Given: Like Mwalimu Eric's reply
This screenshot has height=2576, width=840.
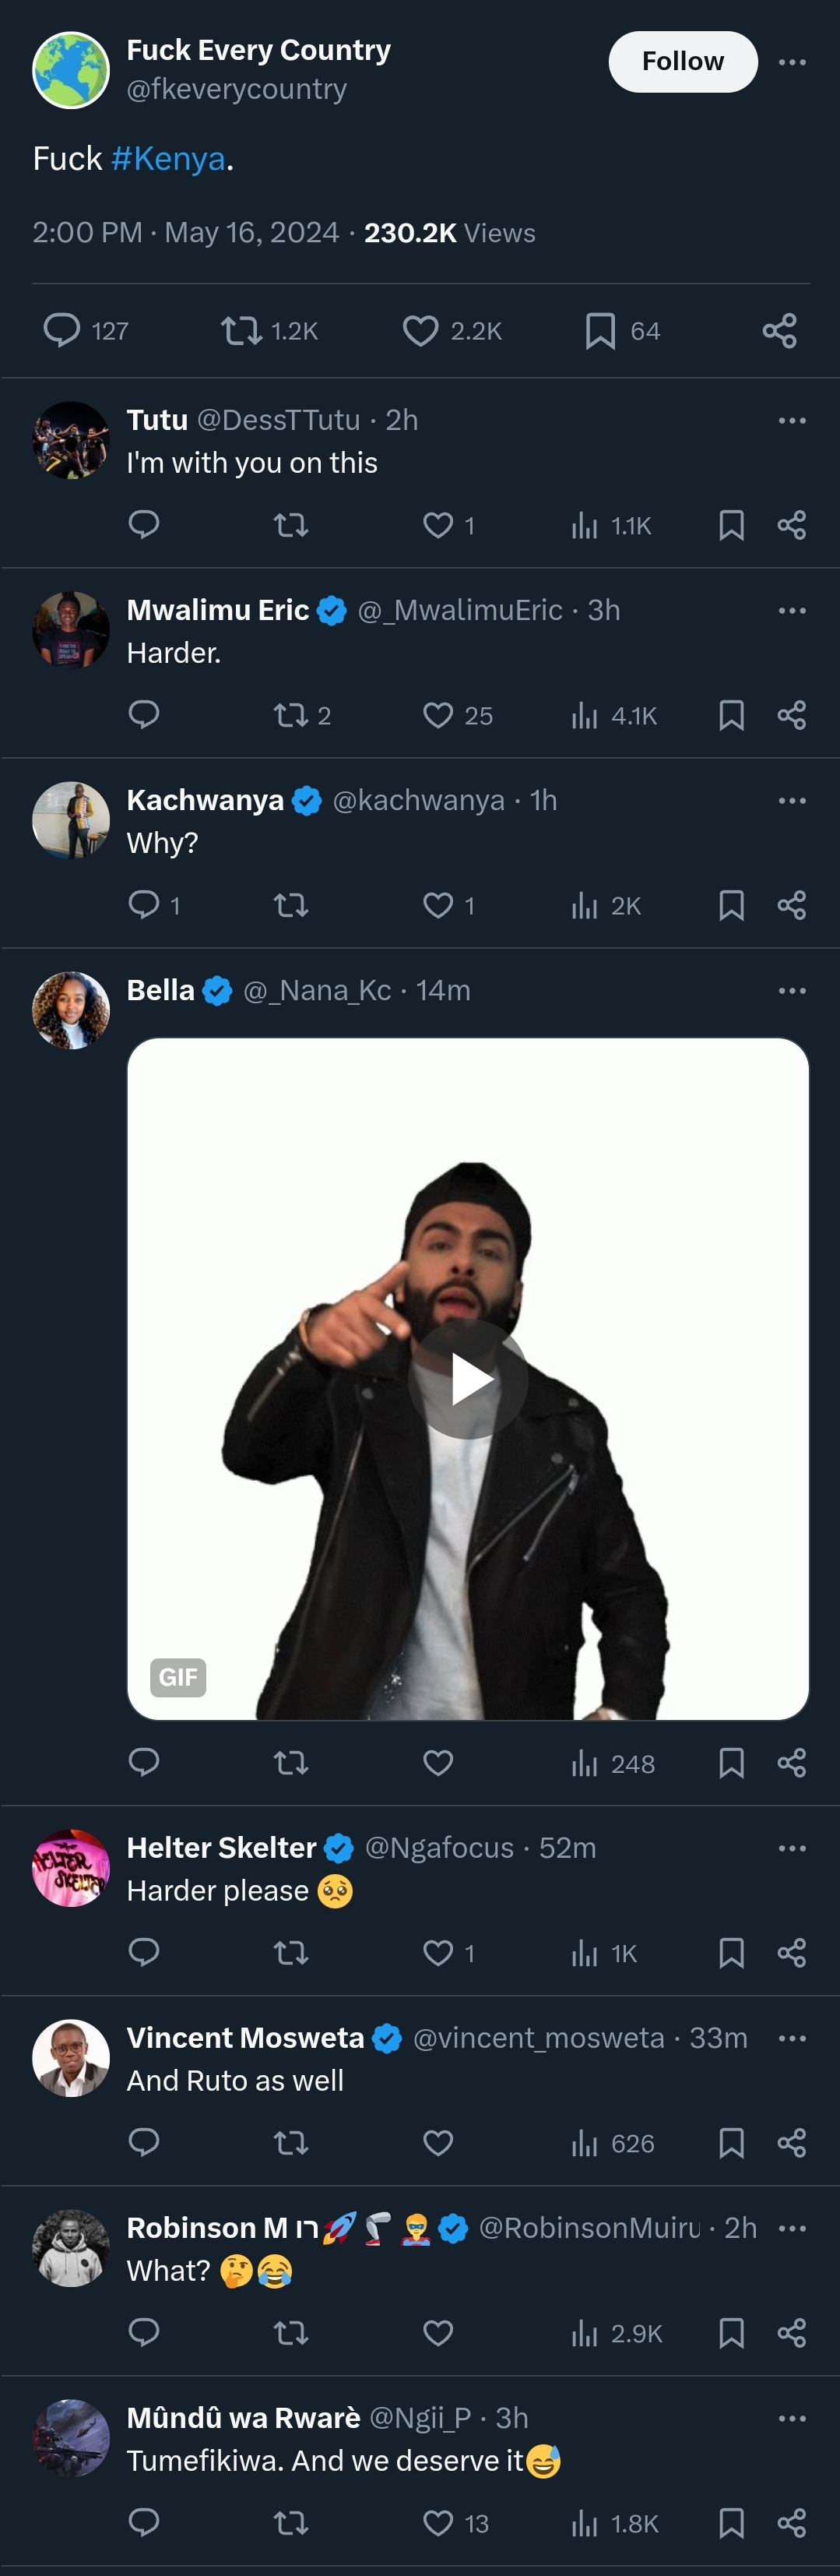Looking at the screenshot, I should coord(438,715).
